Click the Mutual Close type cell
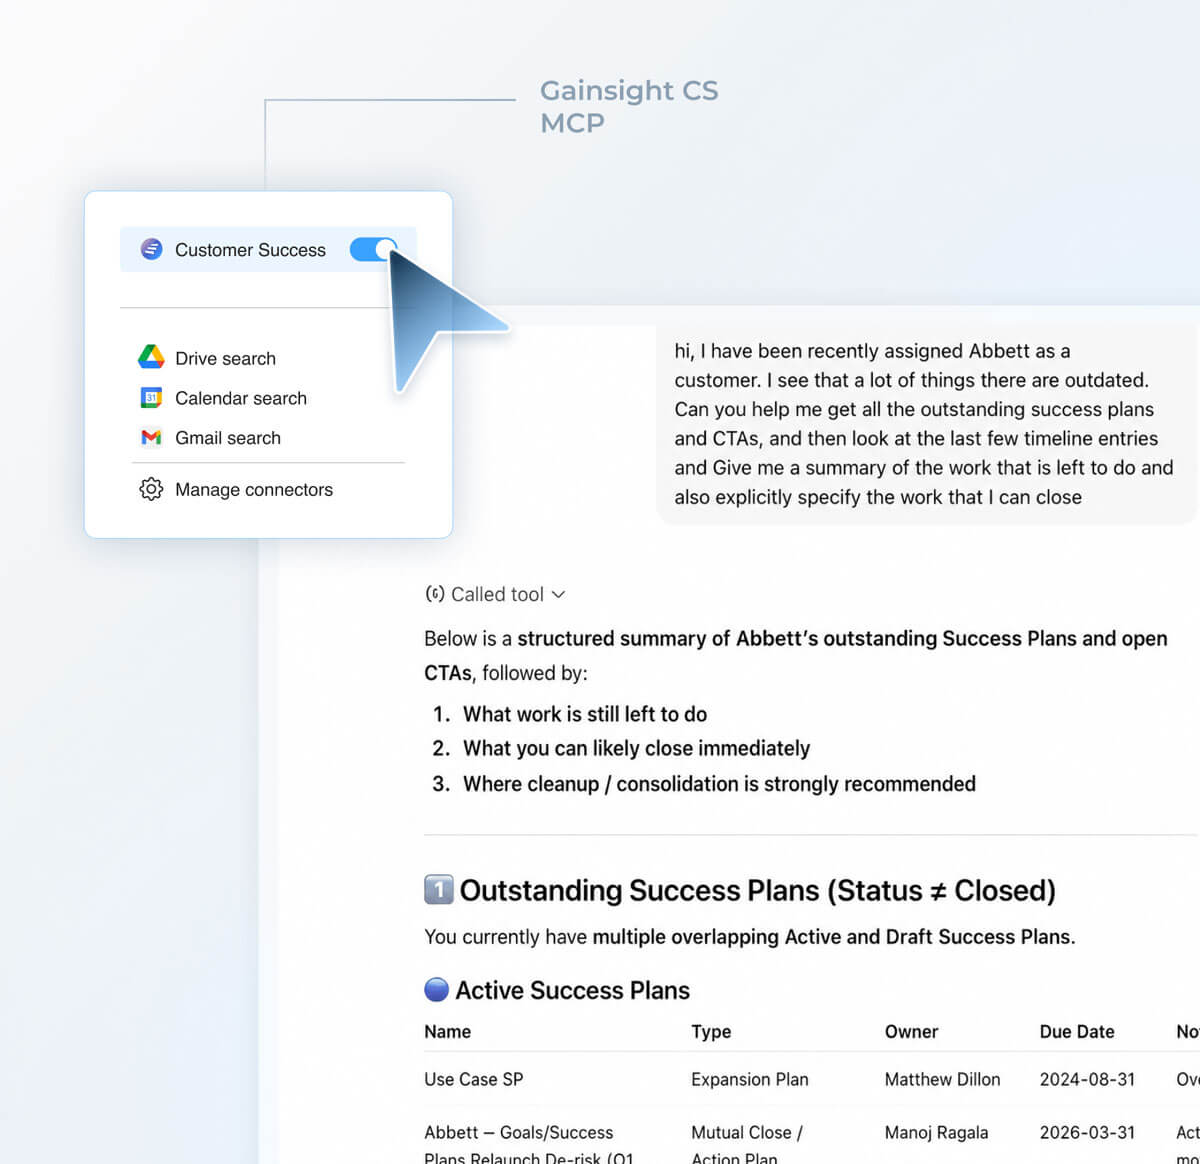Screen dimensions: 1200x1164 [747, 1144]
